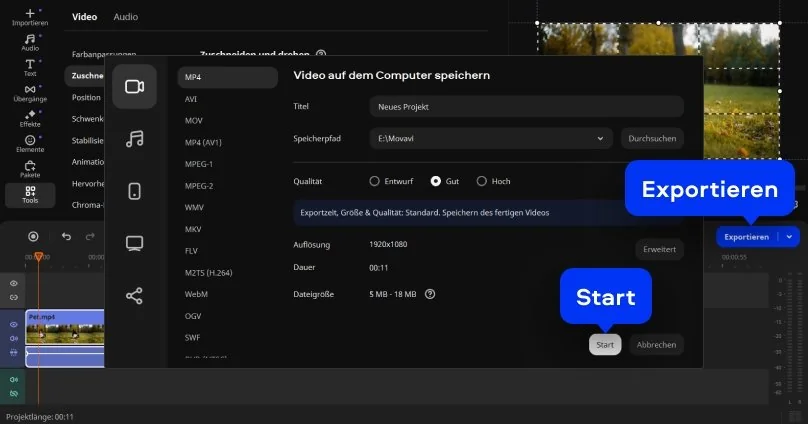Select the TV export category icon

click(134, 243)
